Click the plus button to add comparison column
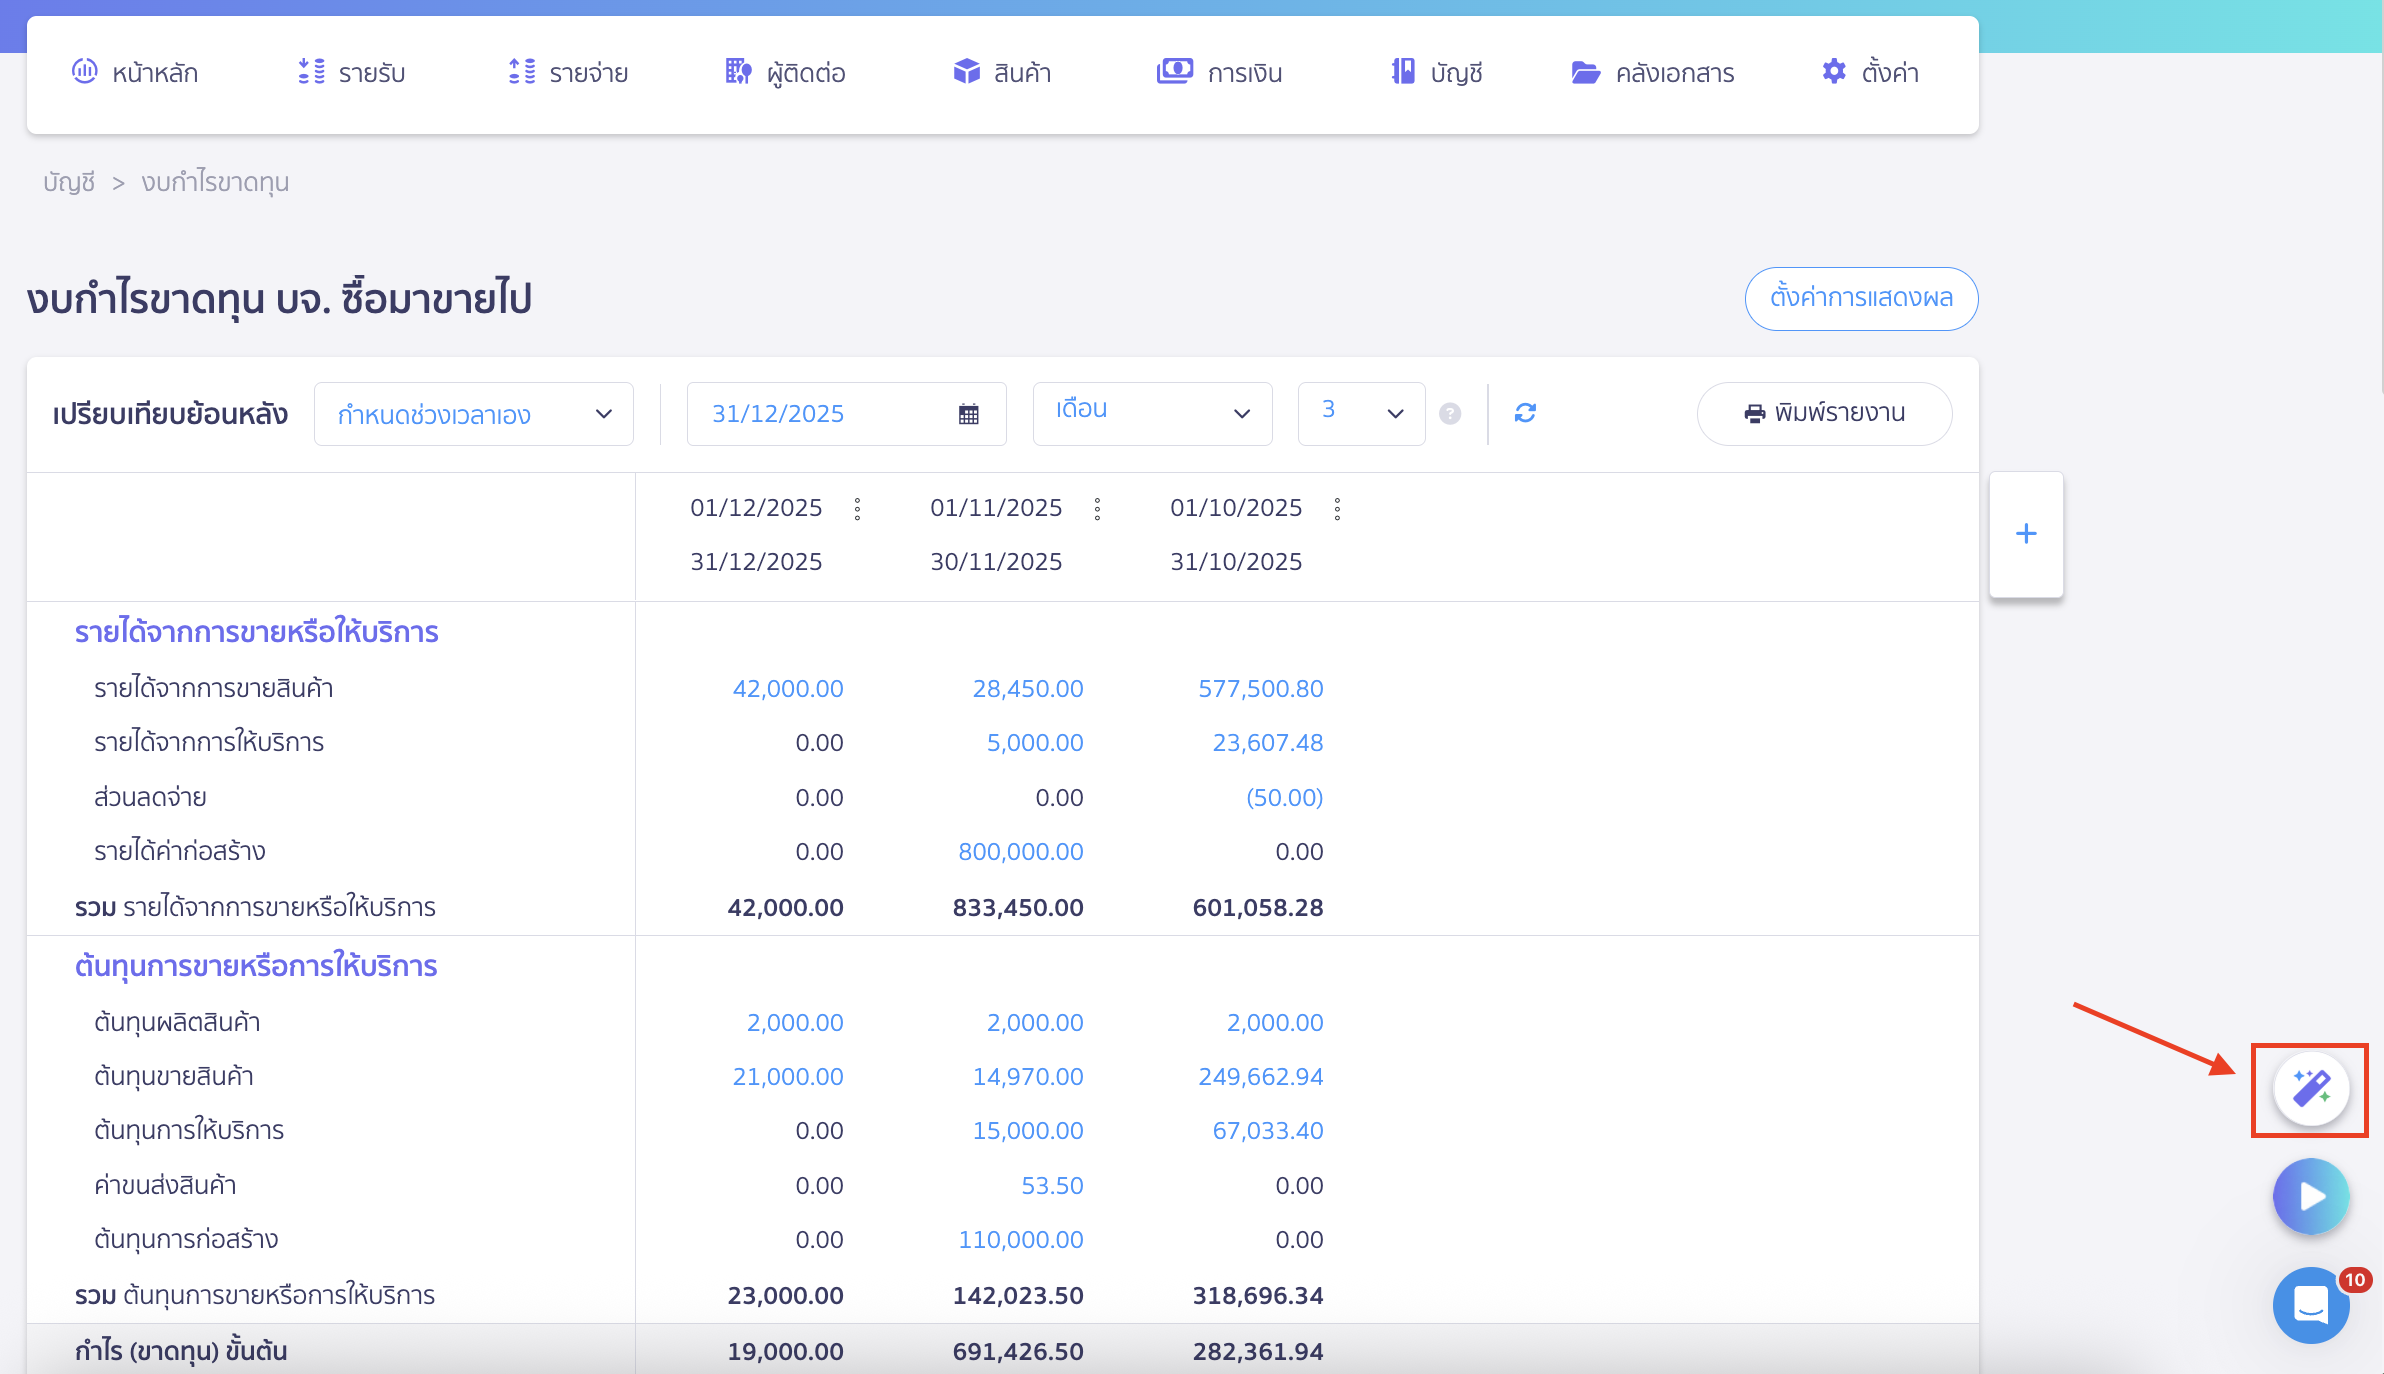 pos(2026,533)
